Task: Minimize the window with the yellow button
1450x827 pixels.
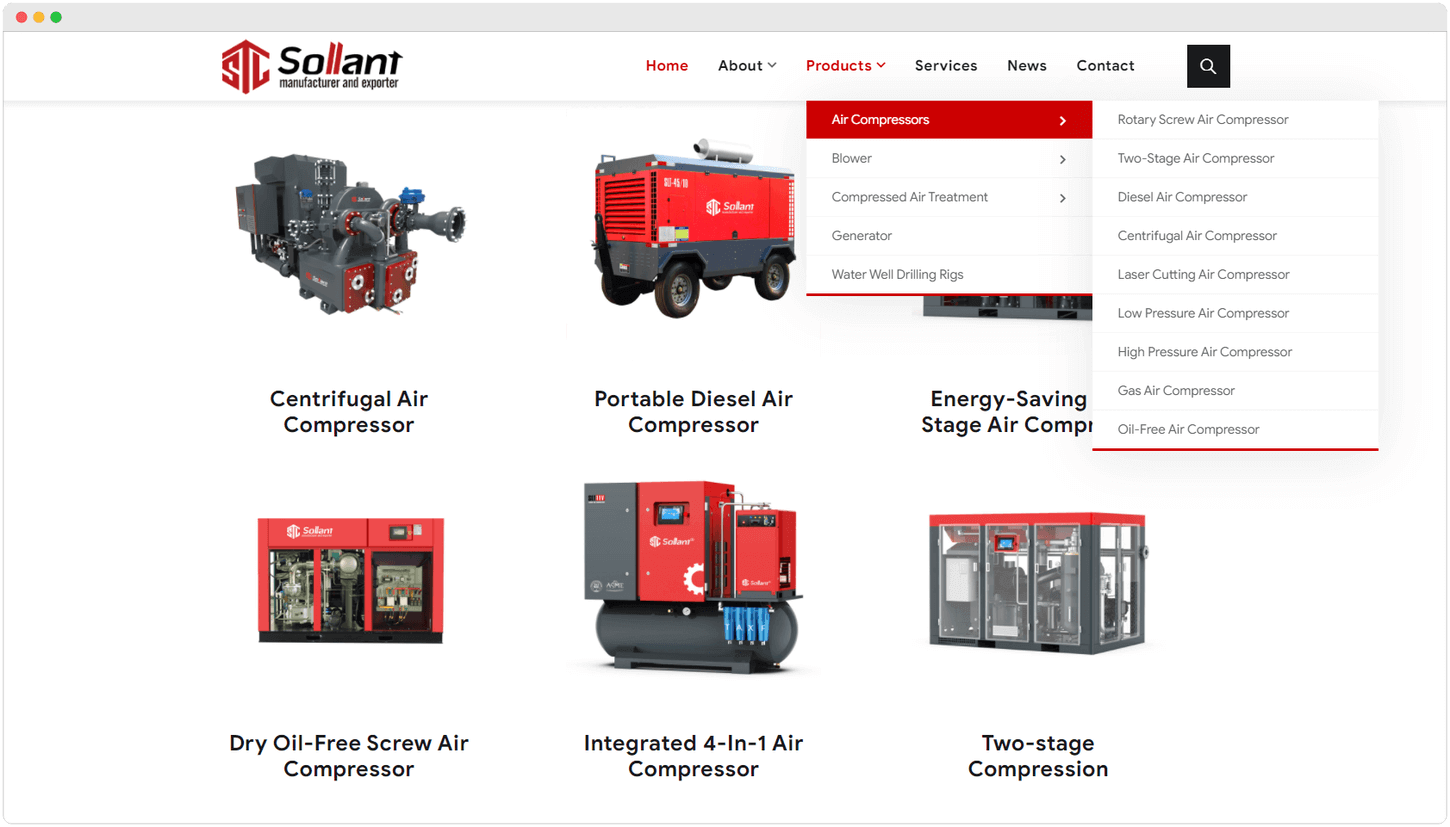Action: pyautogui.click(x=39, y=17)
